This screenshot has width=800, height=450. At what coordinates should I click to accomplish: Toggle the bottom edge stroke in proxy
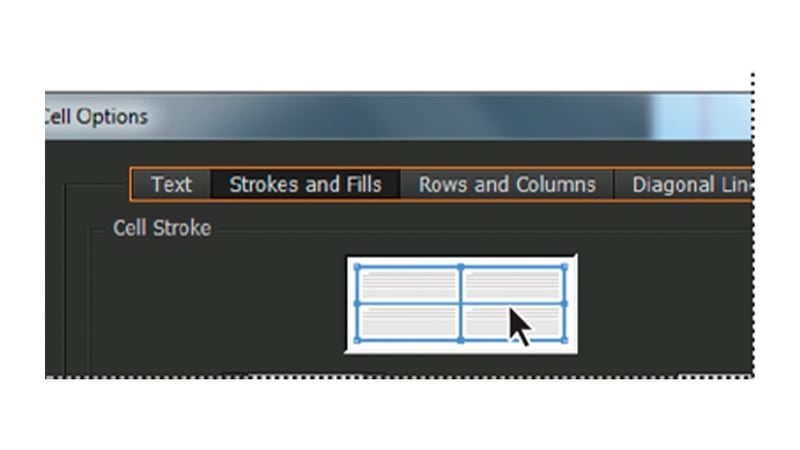(x=410, y=341)
